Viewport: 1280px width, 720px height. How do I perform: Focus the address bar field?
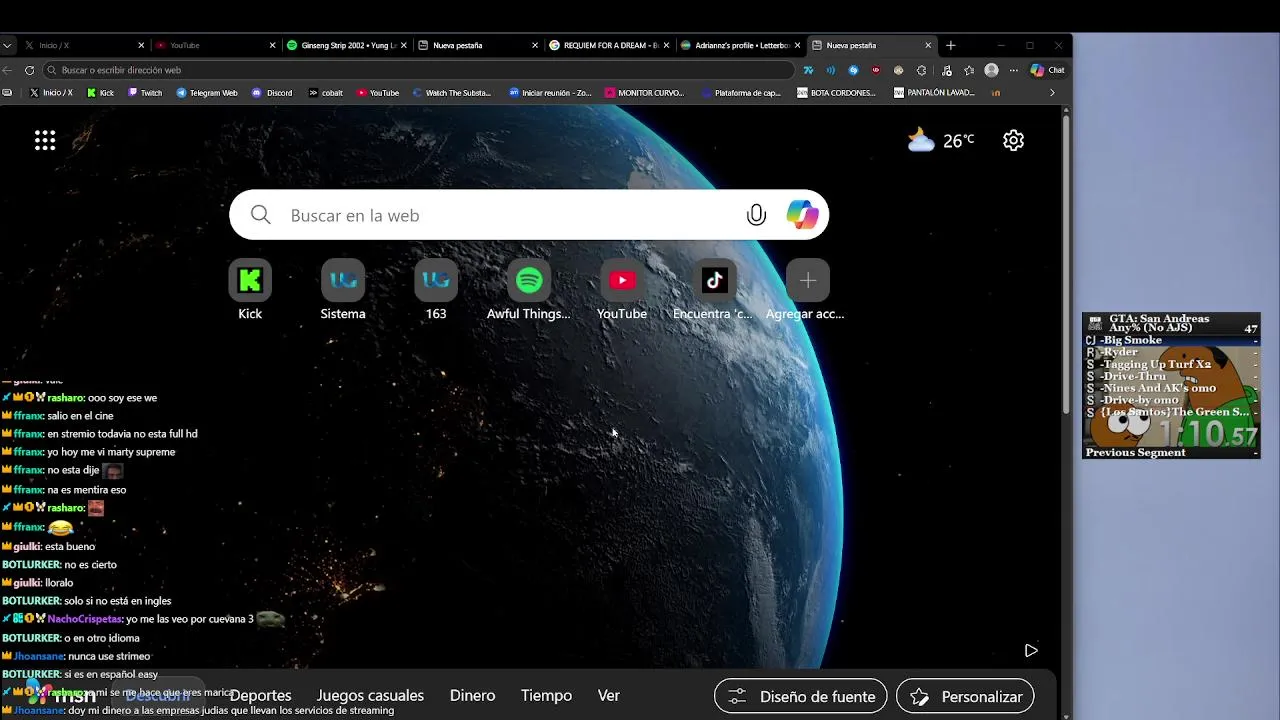[420, 70]
